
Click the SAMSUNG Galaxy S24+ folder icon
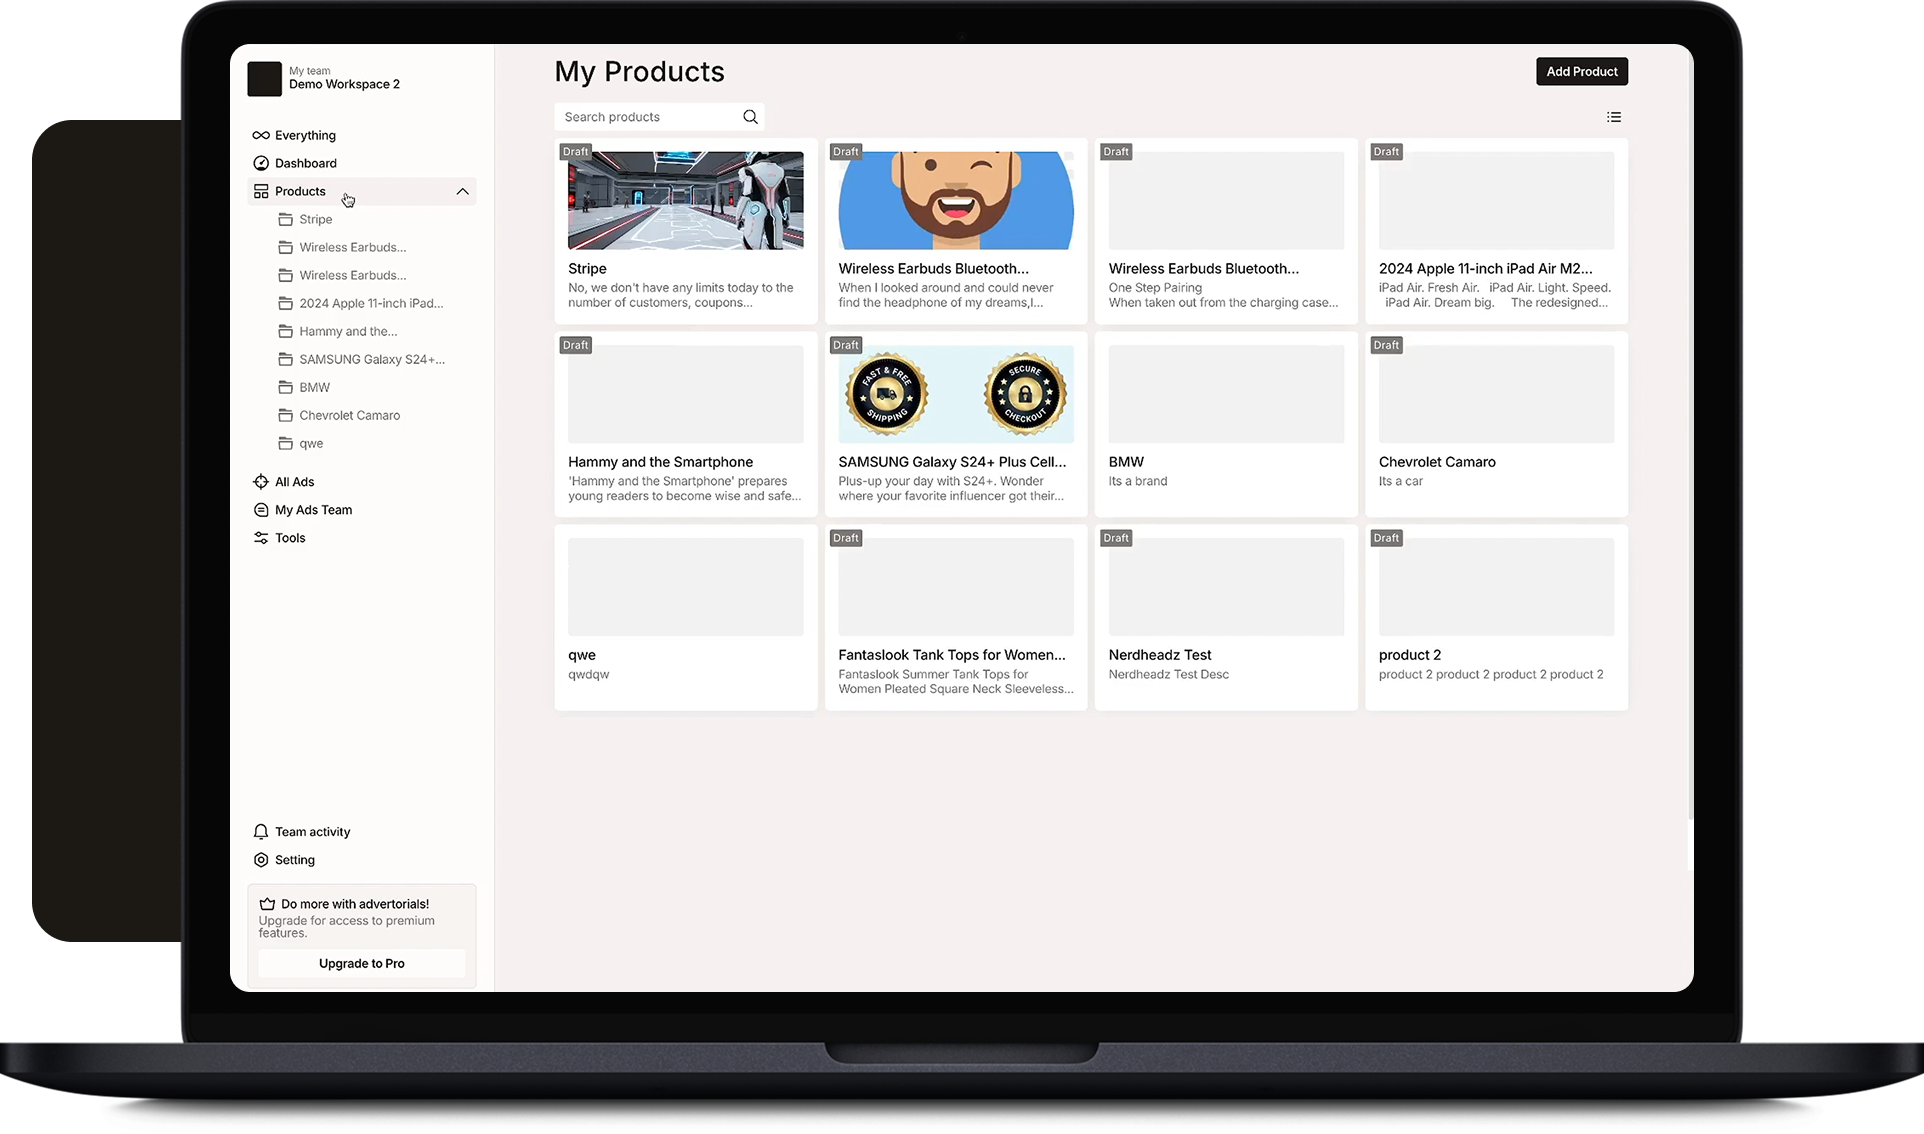click(286, 359)
